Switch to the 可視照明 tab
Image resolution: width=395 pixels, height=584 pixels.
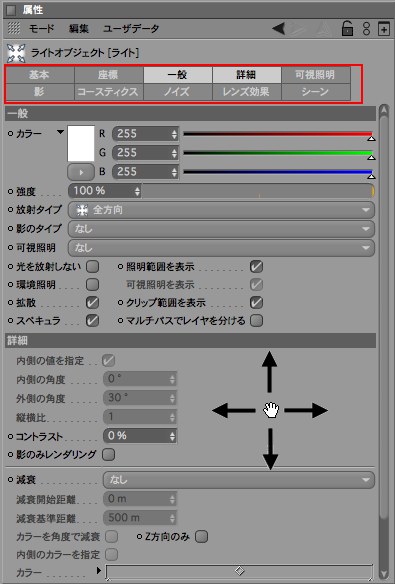point(315,75)
